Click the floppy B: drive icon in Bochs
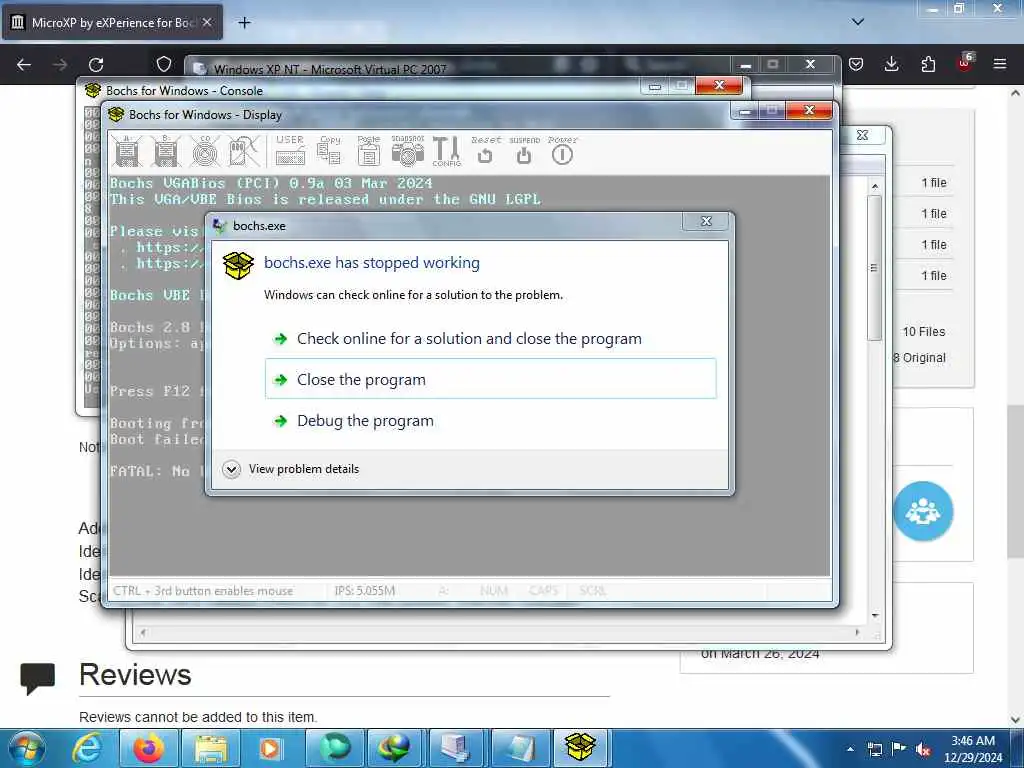Image resolution: width=1024 pixels, height=768 pixels. pos(166,151)
